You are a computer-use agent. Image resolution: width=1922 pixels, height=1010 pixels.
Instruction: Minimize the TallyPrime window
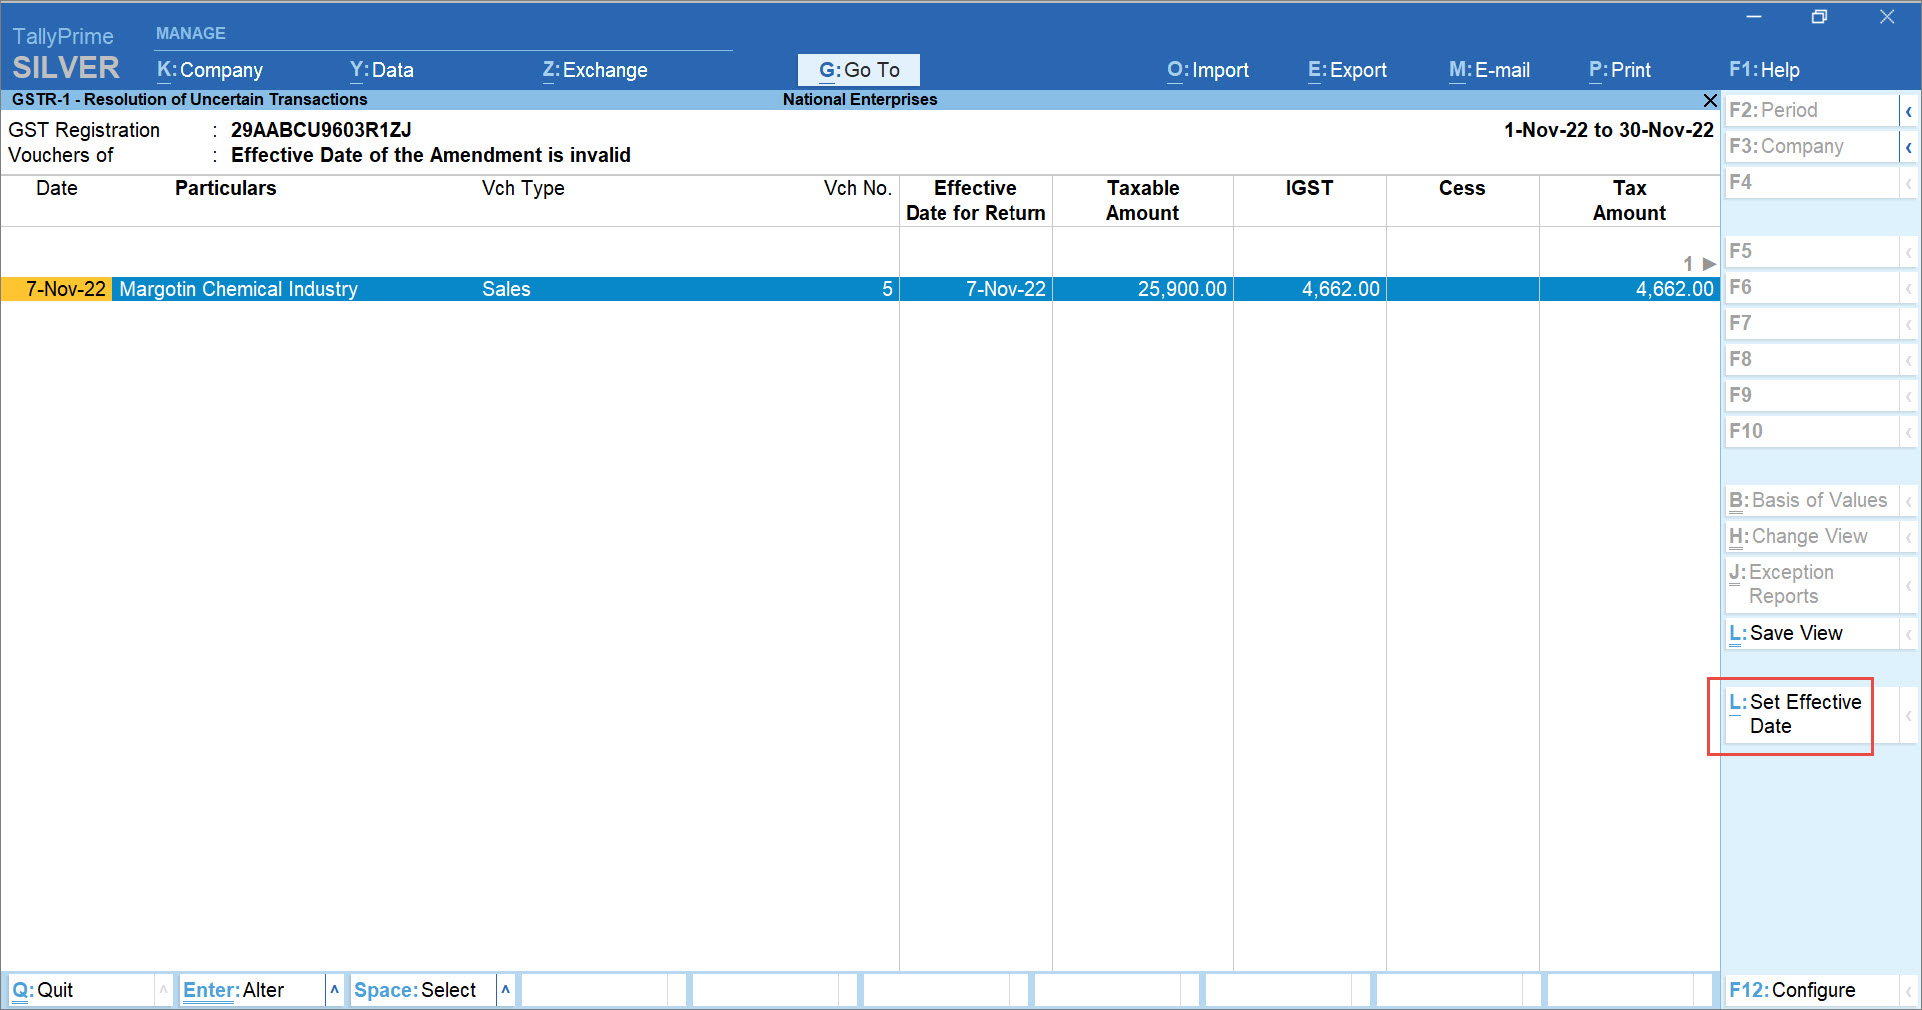click(x=1753, y=17)
